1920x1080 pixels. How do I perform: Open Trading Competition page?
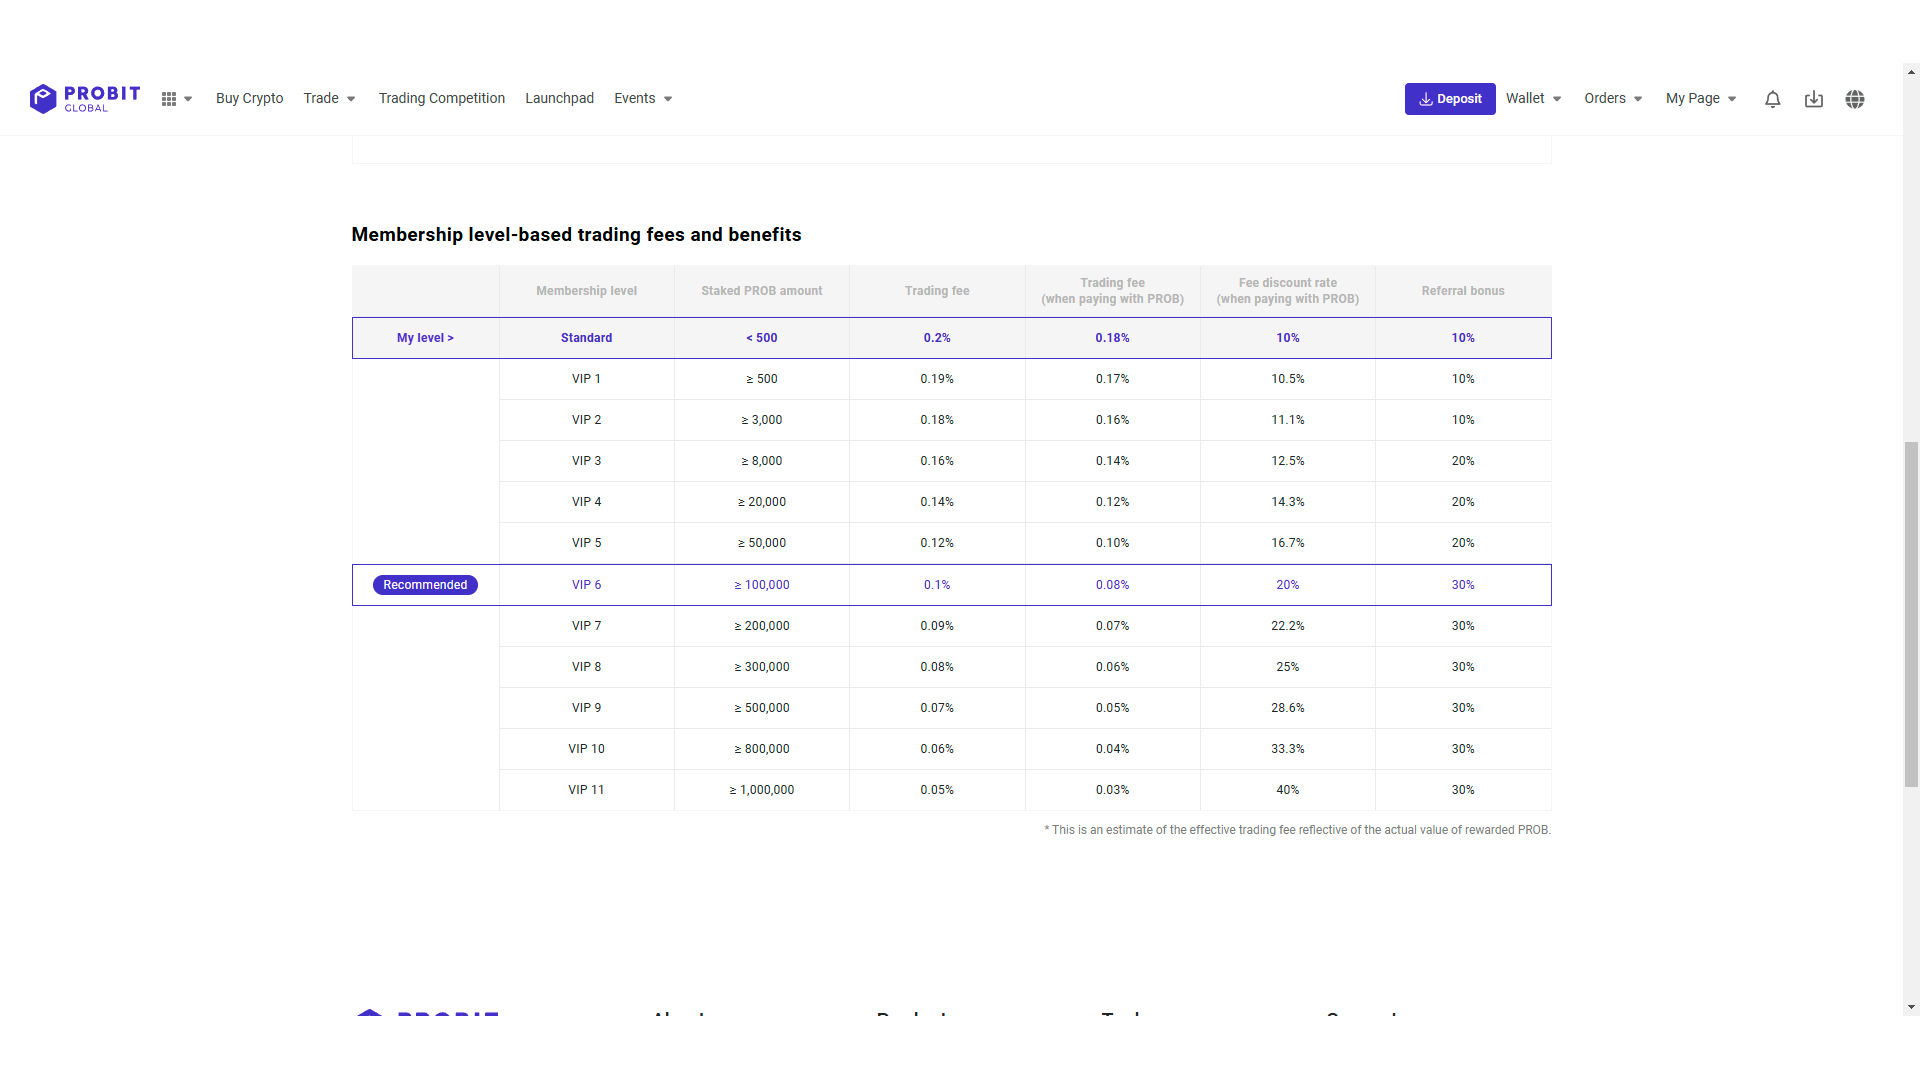(442, 98)
